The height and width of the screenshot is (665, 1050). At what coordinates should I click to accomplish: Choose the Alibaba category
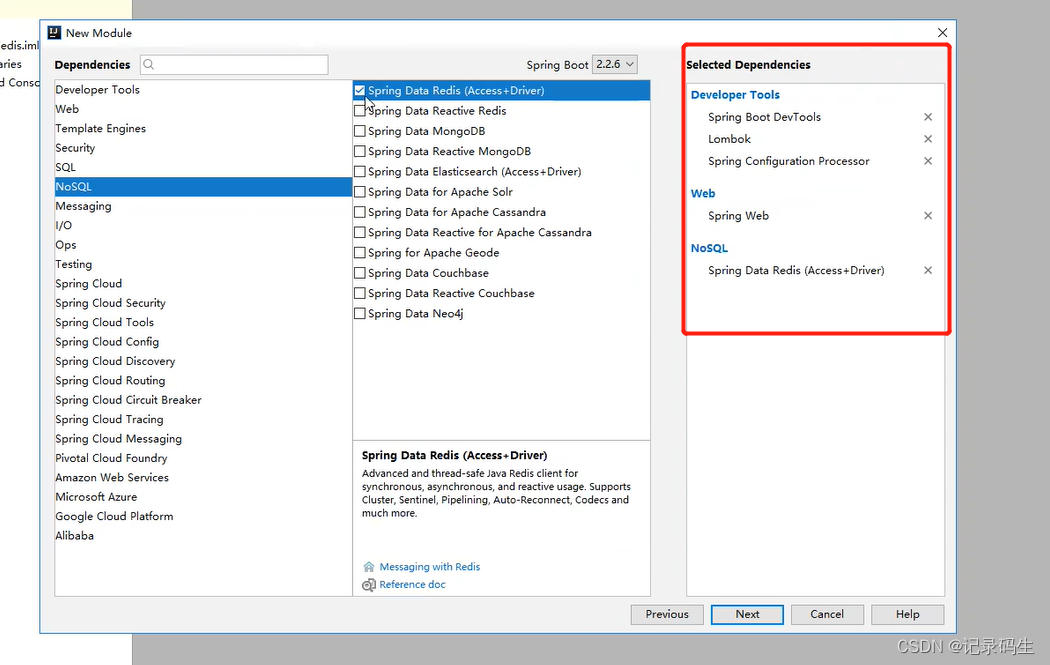click(203, 536)
